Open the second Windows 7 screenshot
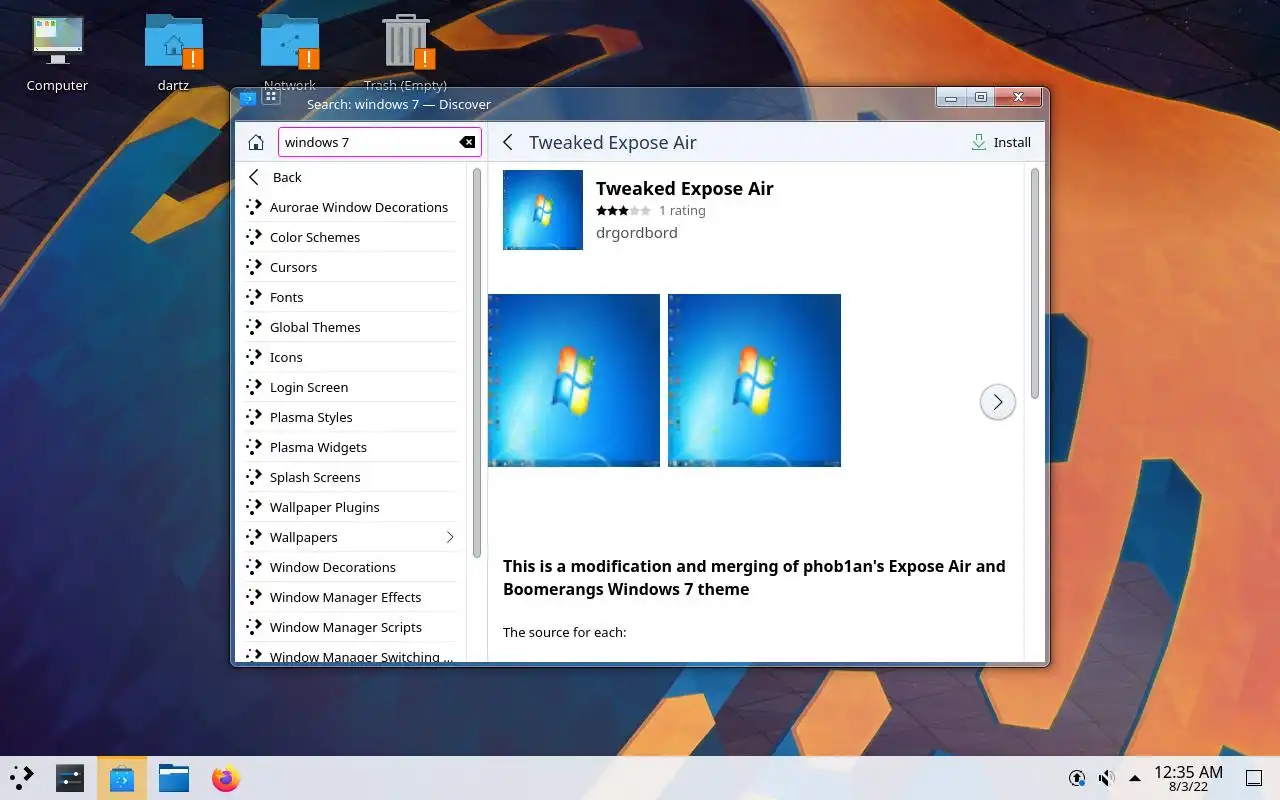Image resolution: width=1280 pixels, height=800 pixels. click(x=754, y=380)
